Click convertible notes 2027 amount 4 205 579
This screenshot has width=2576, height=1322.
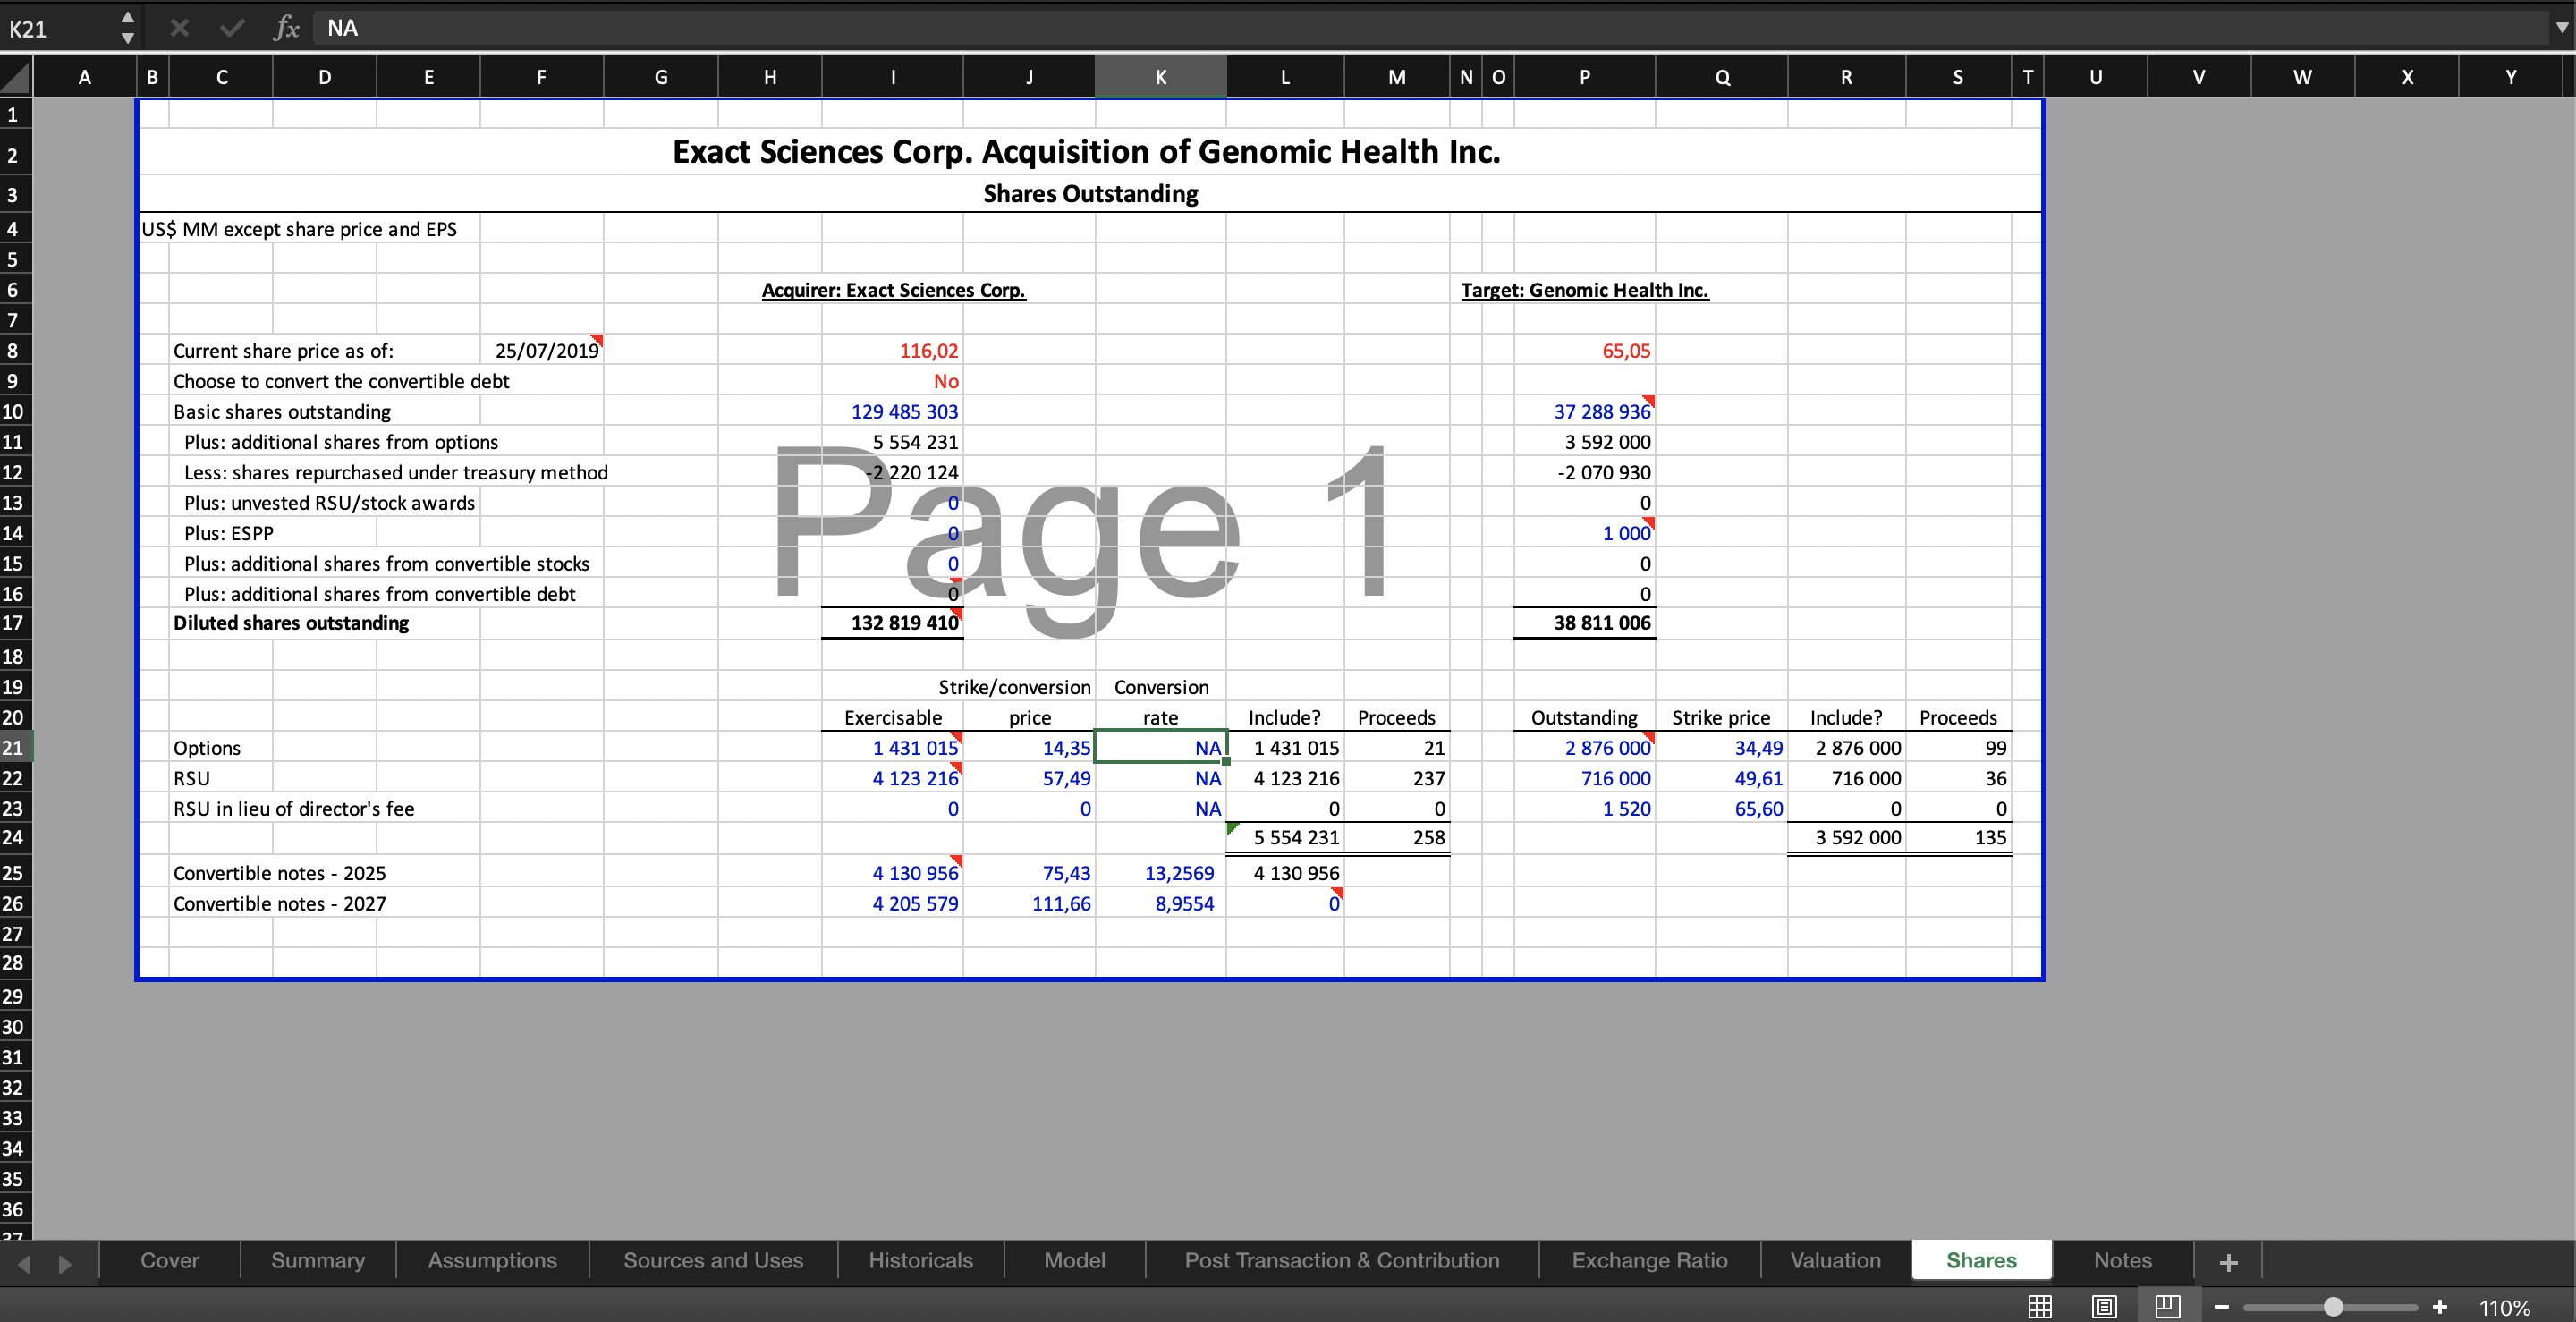click(892, 903)
